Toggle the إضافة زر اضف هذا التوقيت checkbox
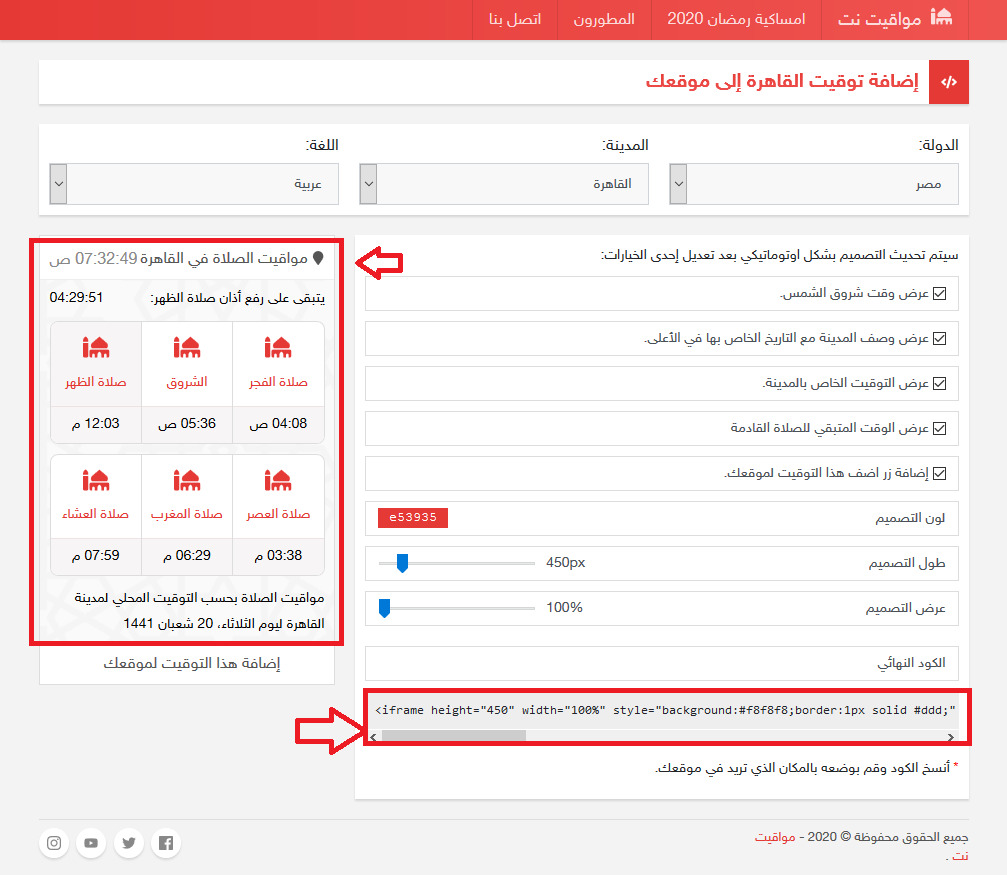 pyautogui.click(x=940, y=473)
